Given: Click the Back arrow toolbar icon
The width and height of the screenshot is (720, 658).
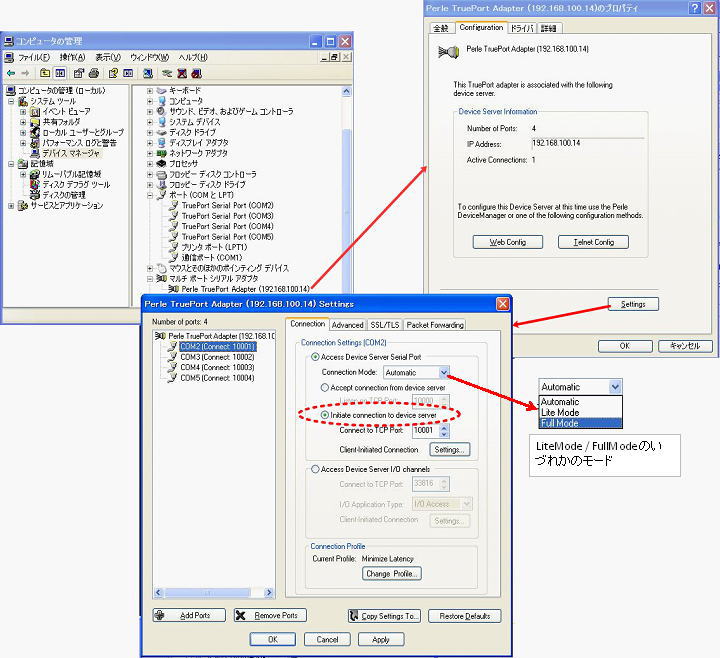Looking at the screenshot, I should [11, 73].
